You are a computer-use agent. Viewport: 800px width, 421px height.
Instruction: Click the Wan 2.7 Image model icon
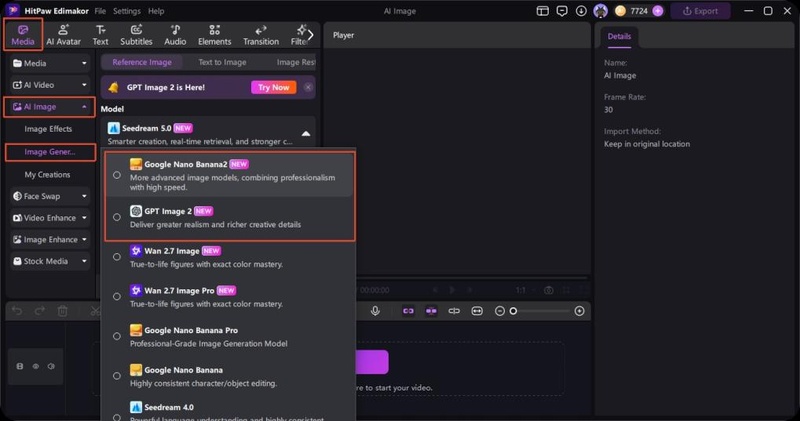click(136, 251)
